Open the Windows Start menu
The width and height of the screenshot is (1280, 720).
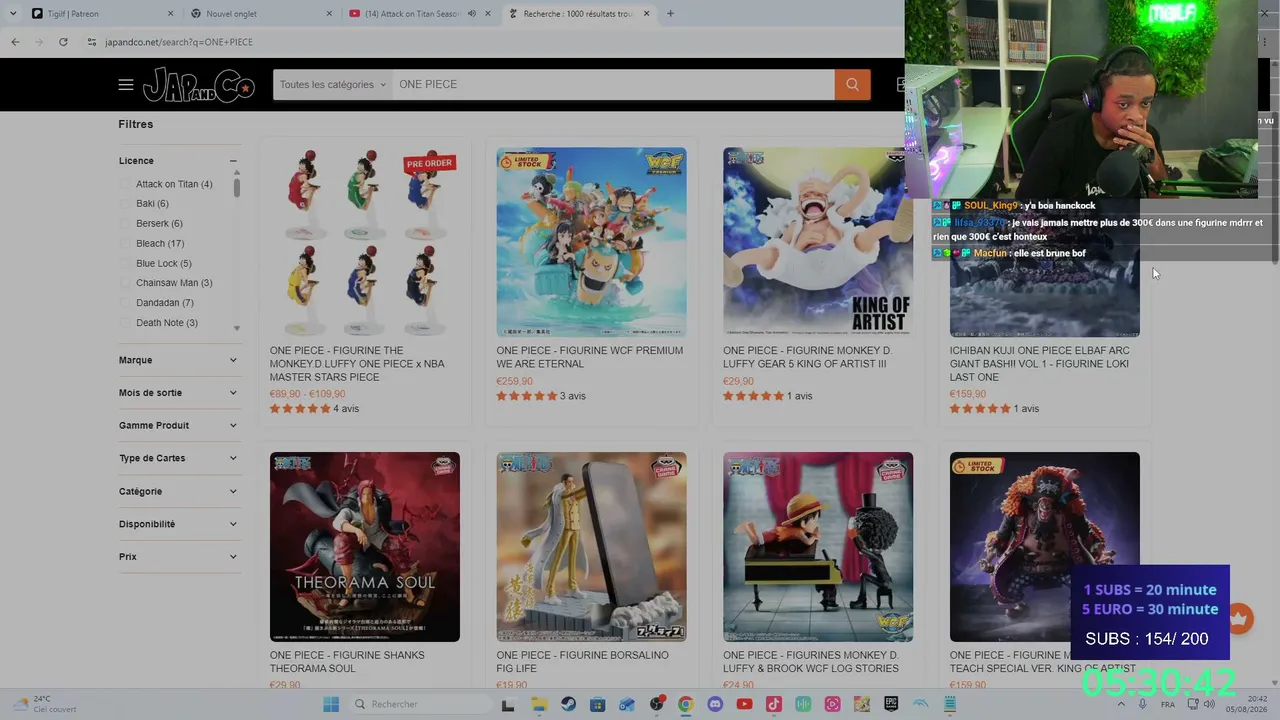331,704
